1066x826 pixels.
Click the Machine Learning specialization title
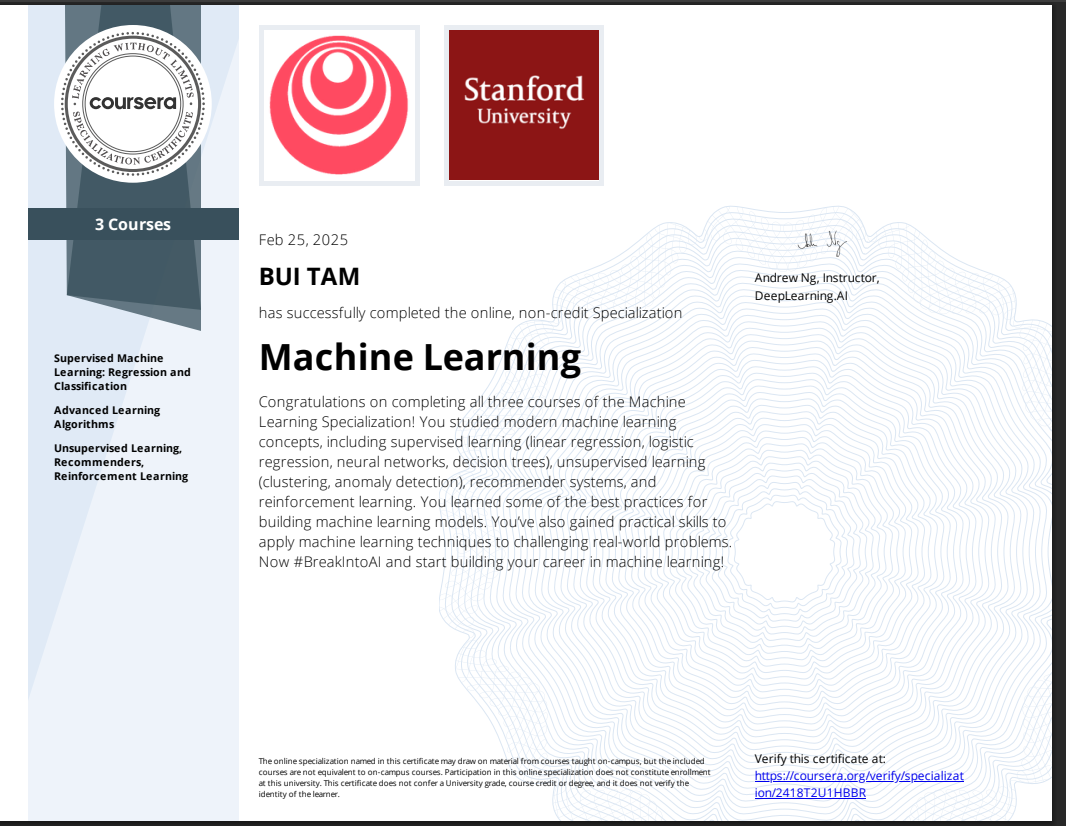coord(419,357)
